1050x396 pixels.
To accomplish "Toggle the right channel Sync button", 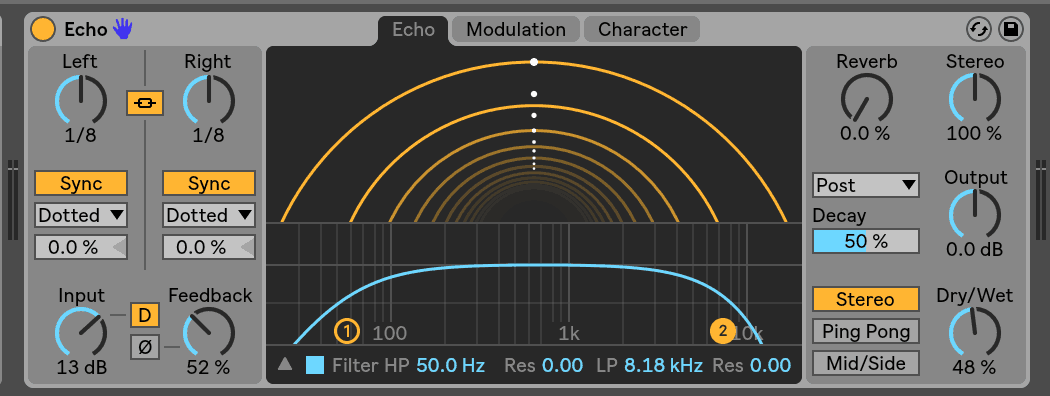I will (x=209, y=184).
